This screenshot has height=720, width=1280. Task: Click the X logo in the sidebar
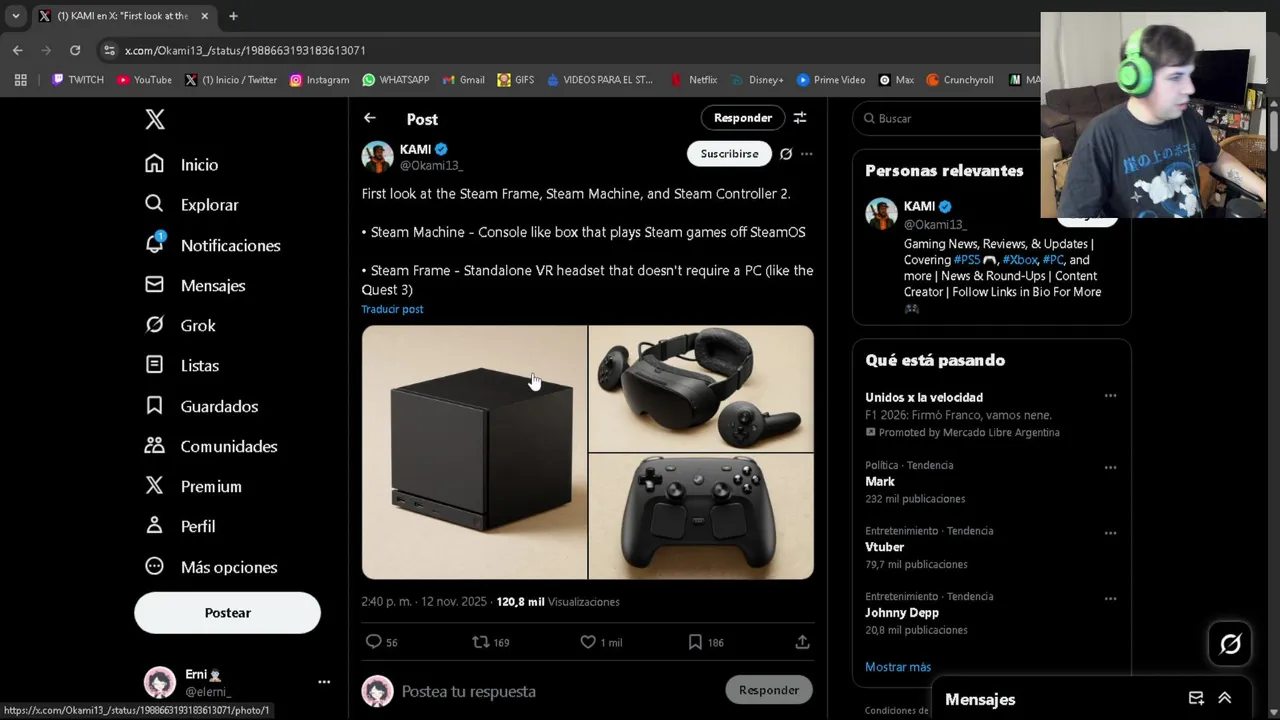click(x=155, y=120)
